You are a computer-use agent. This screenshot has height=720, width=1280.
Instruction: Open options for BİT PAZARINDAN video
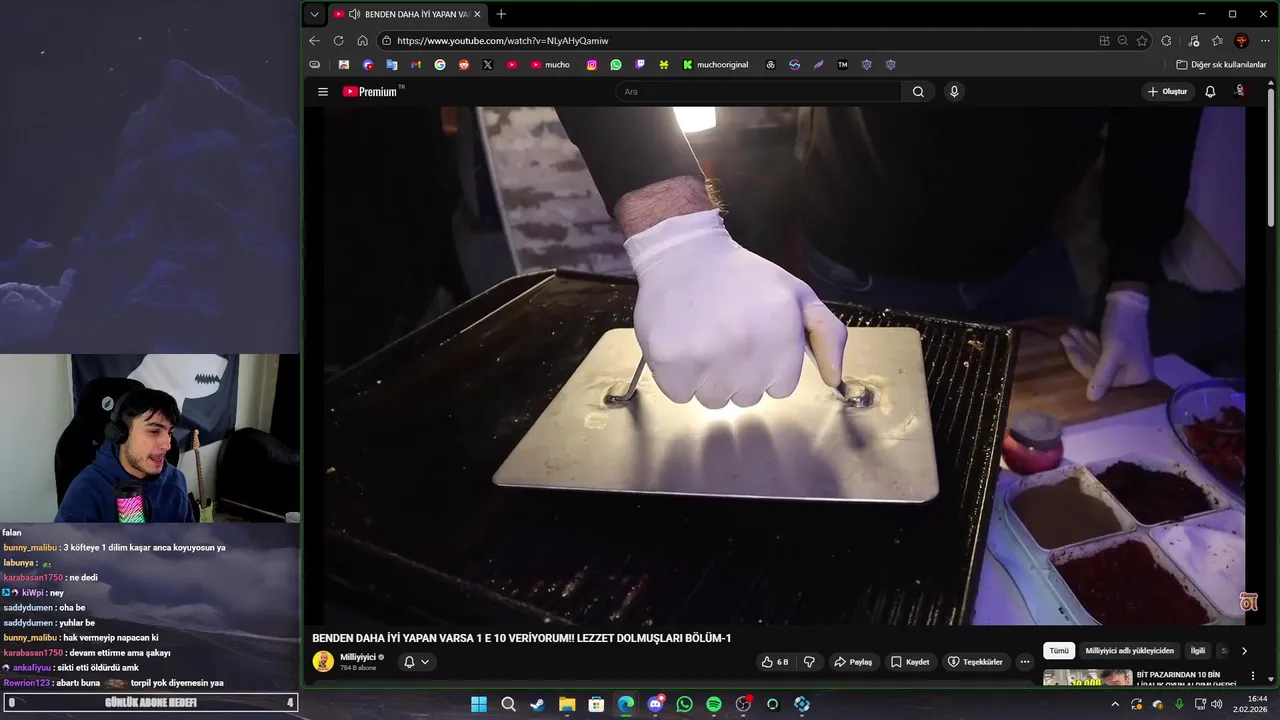1252,676
